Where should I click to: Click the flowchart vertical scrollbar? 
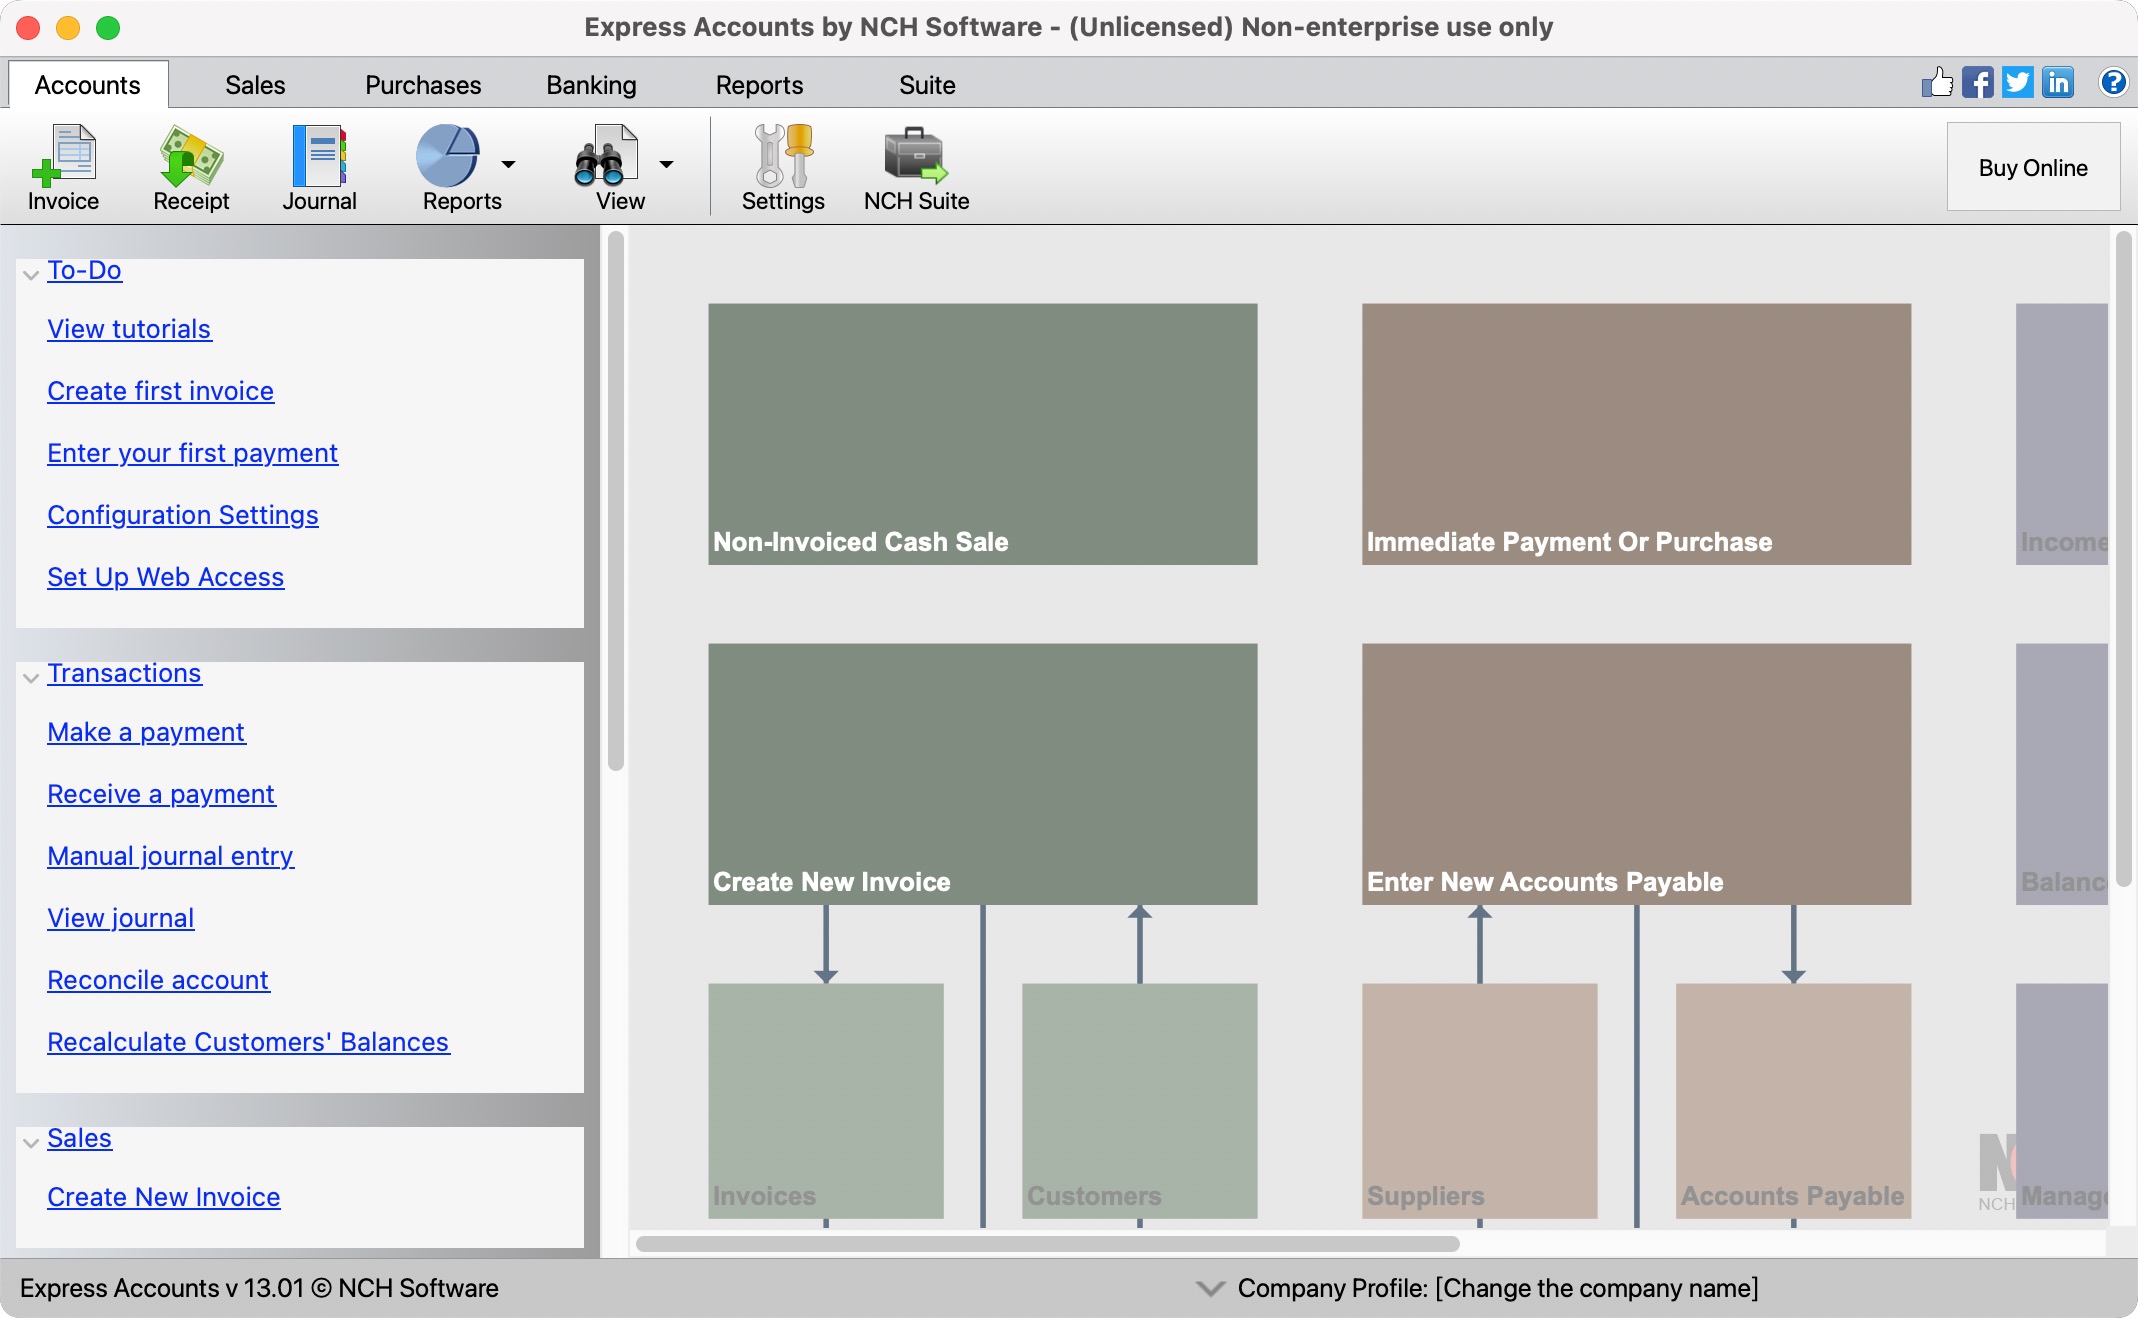(2124, 560)
